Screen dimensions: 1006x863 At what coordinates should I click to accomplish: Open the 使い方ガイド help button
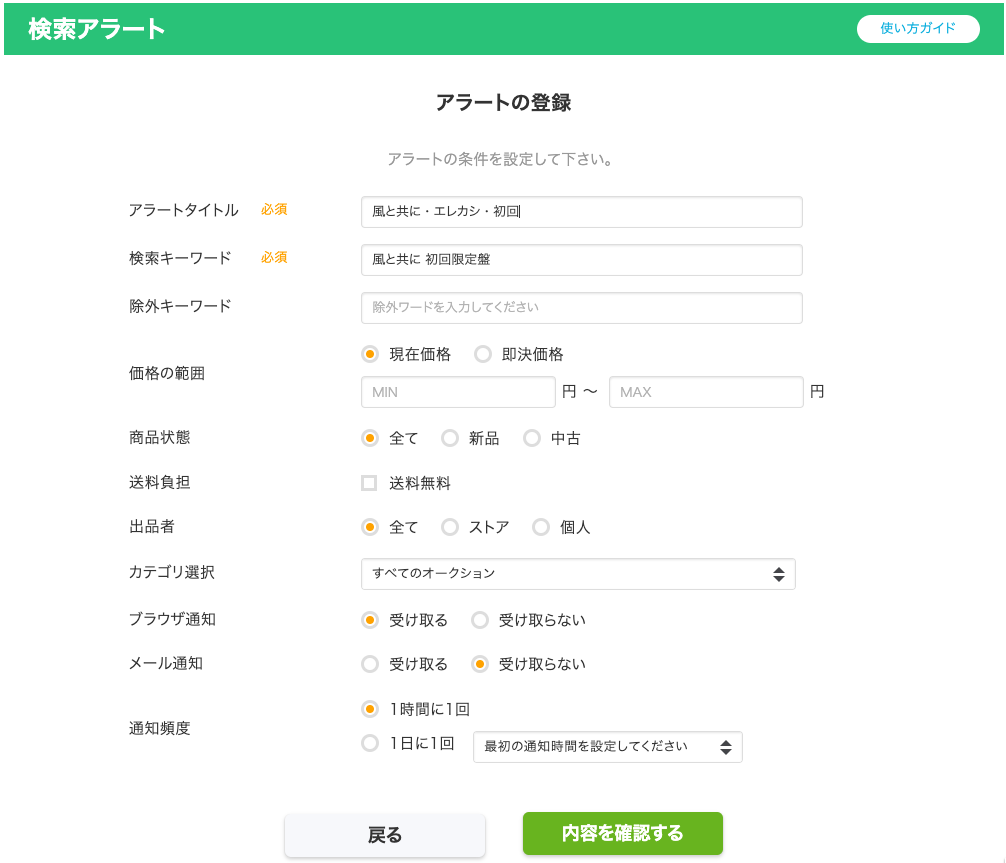[917, 29]
